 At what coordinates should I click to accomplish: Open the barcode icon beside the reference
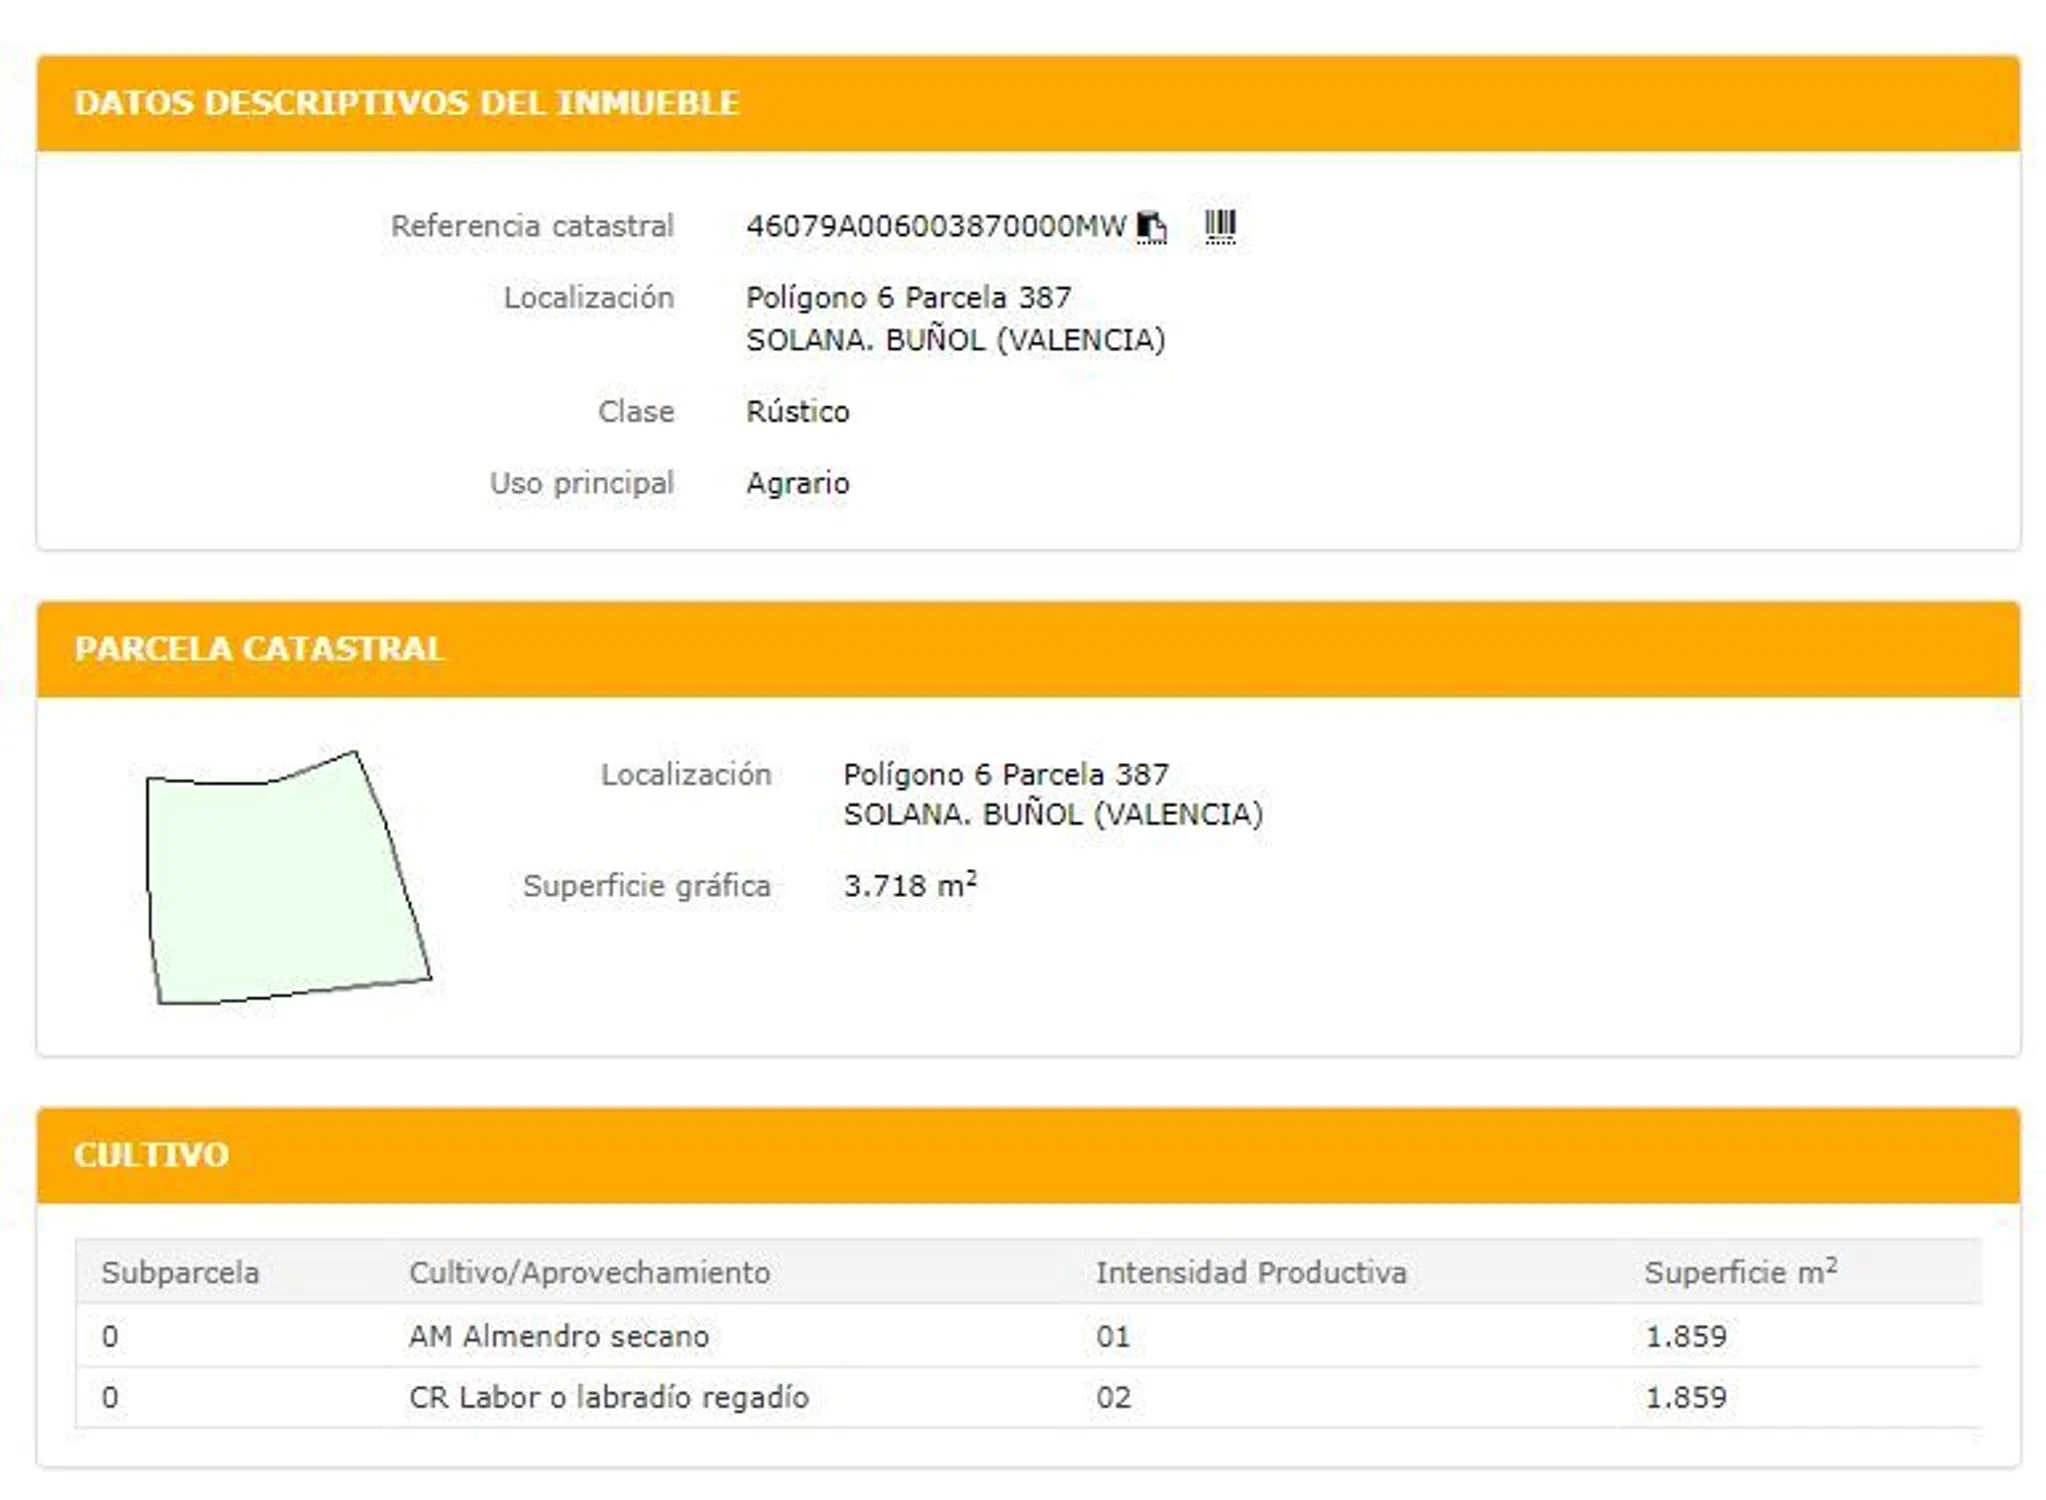[x=1219, y=227]
